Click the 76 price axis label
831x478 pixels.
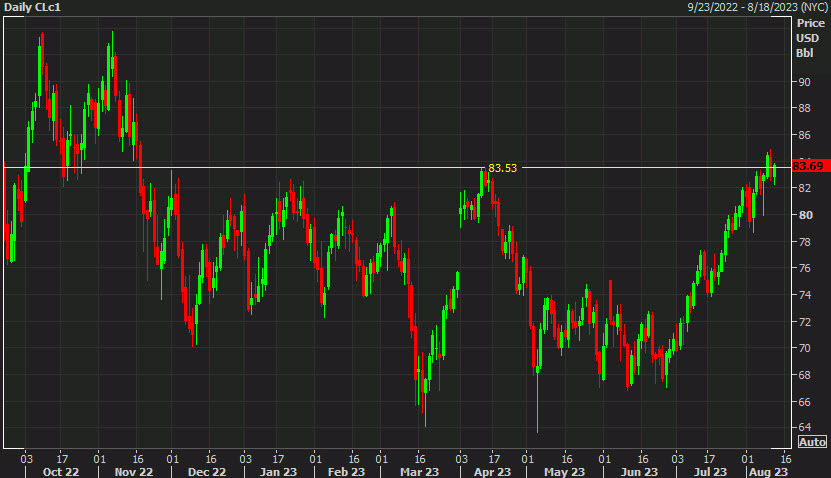click(805, 268)
